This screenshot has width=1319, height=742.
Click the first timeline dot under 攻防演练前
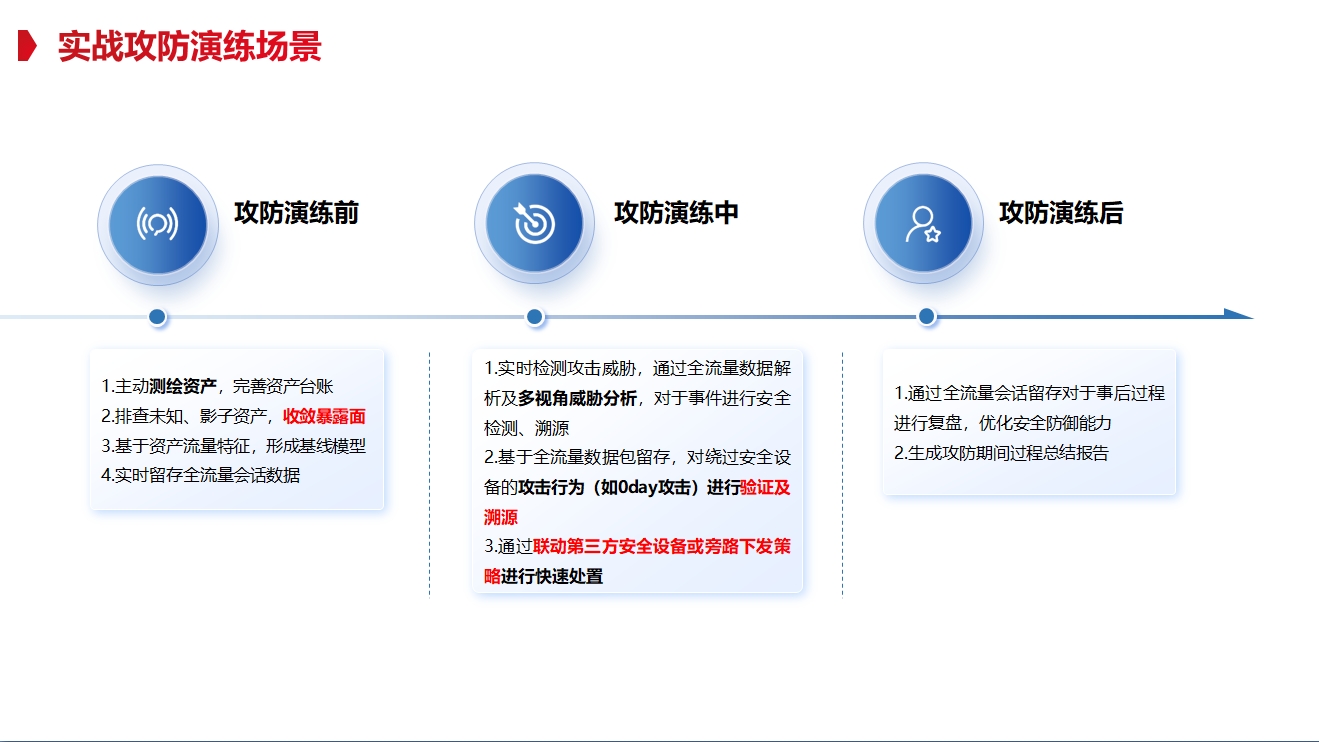tap(157, 317)
